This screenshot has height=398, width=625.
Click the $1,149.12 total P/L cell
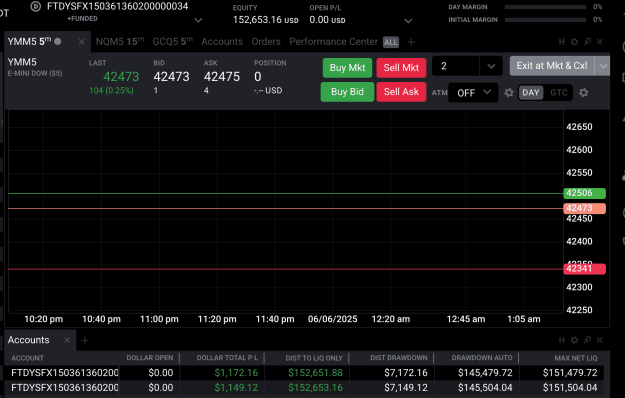tap(236, 388)
